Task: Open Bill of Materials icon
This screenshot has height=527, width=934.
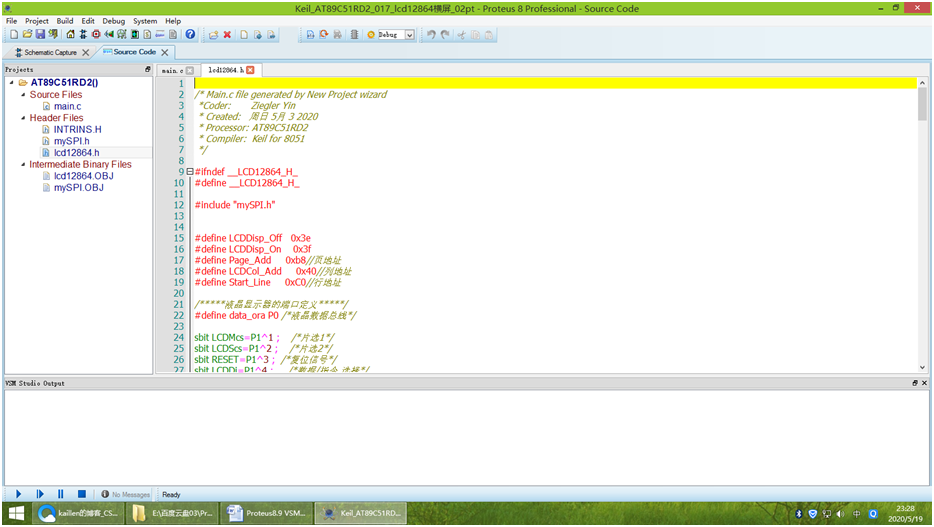Action: click(147, 35)
